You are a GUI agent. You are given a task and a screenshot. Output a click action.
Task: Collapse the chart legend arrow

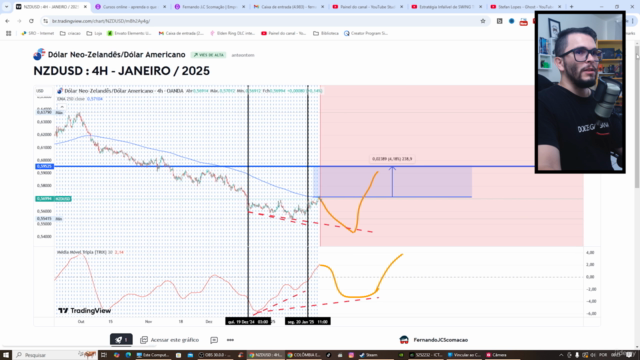[x=62, y=107]
